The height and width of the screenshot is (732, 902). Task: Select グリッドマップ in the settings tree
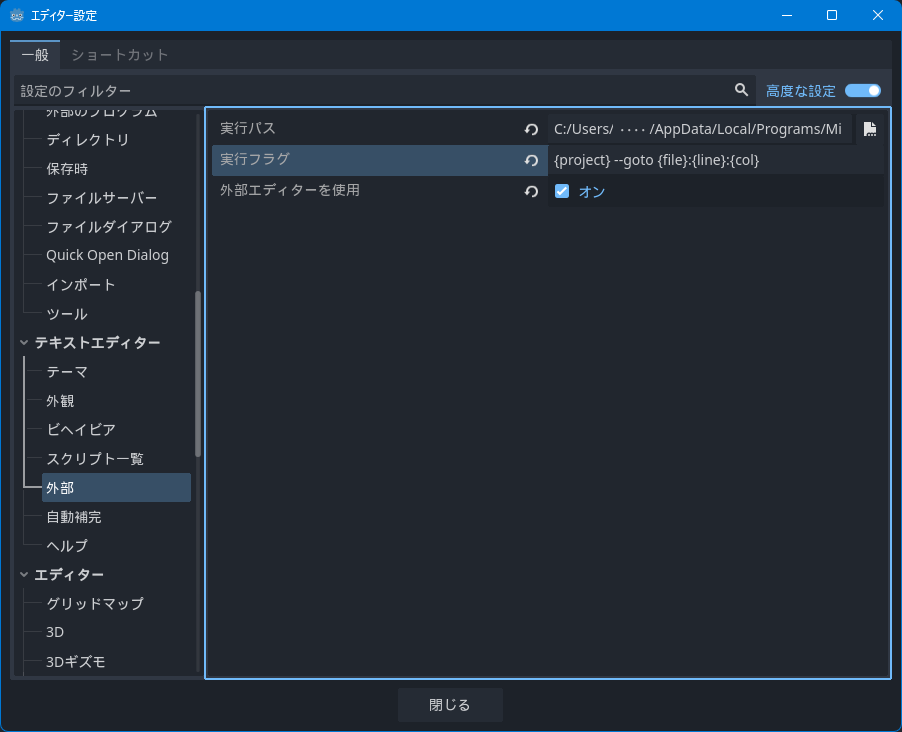[x=95, y=604]
